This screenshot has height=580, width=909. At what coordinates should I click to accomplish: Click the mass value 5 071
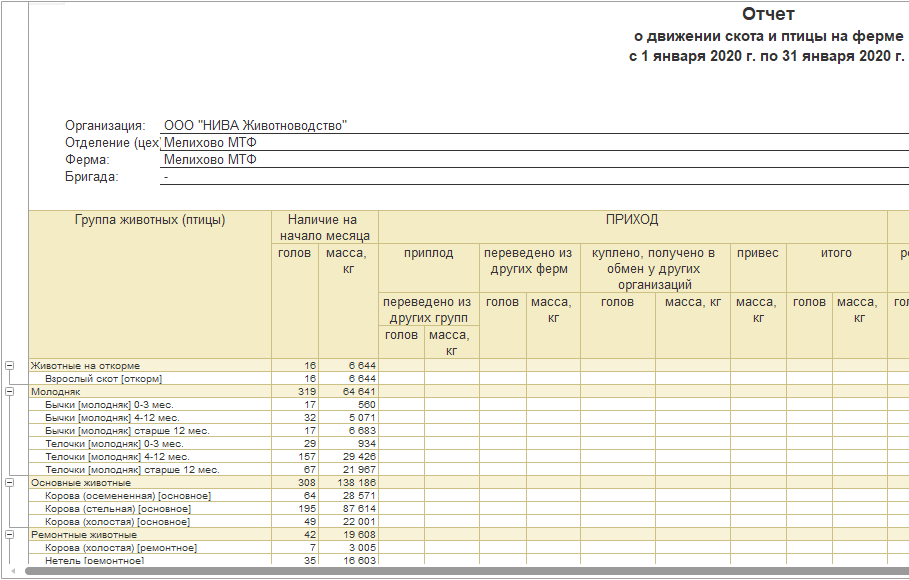coord(362,418)
